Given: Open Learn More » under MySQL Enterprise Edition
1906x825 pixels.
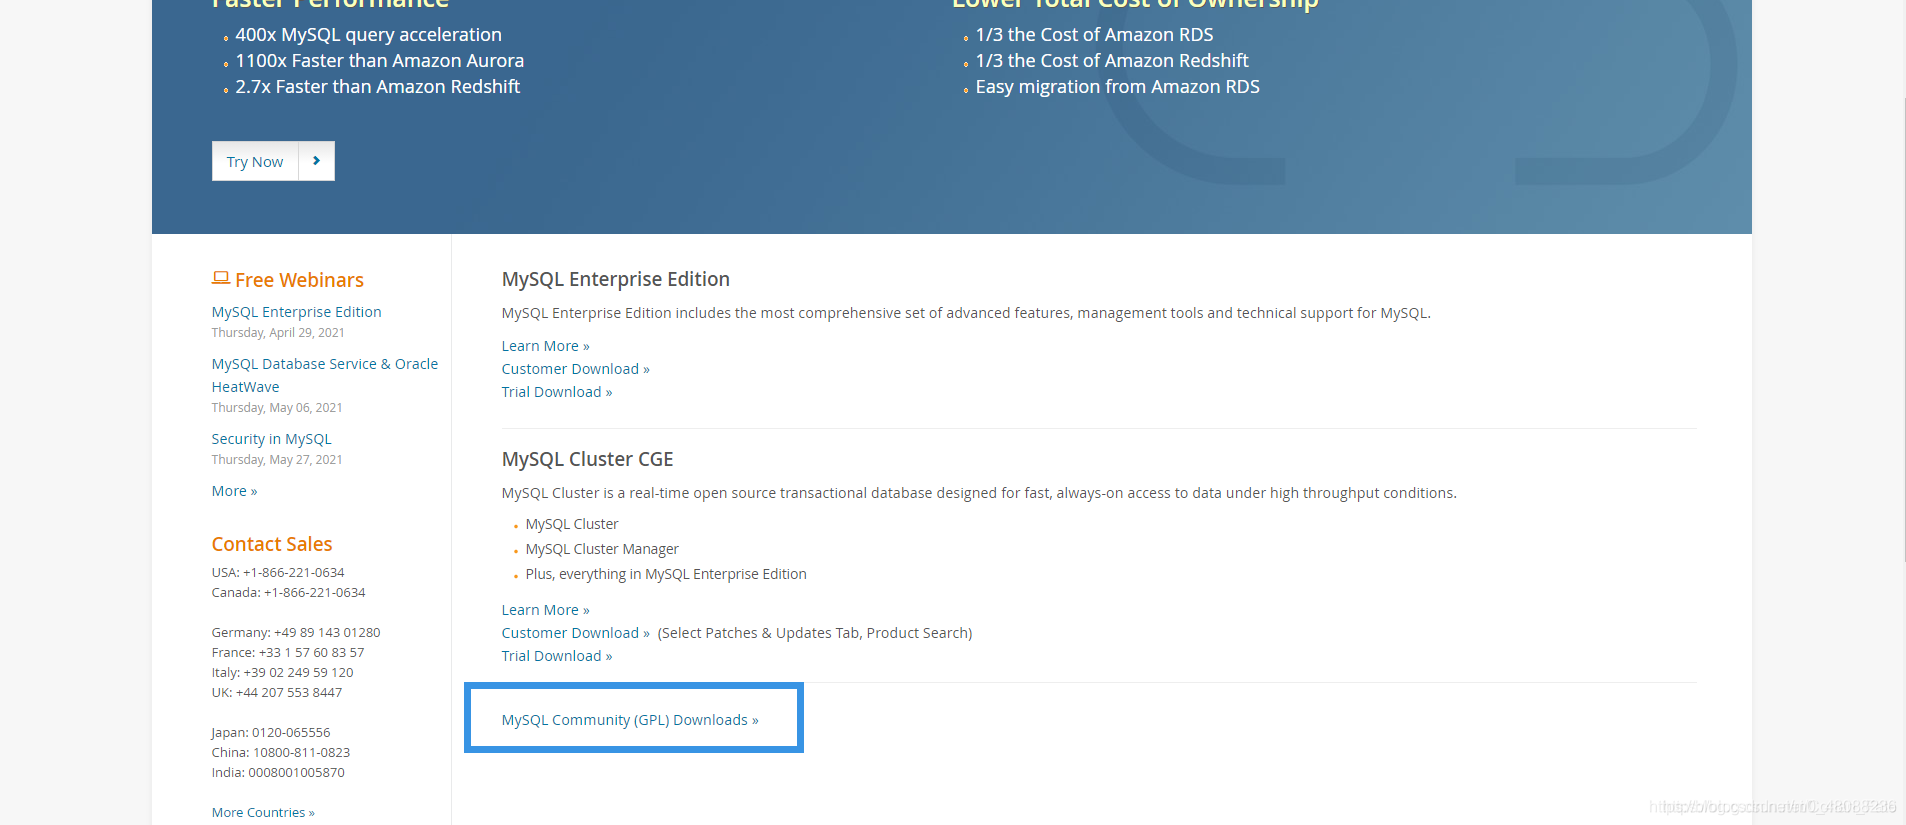Looking at the screenshot, I should (x=545, y=346).
